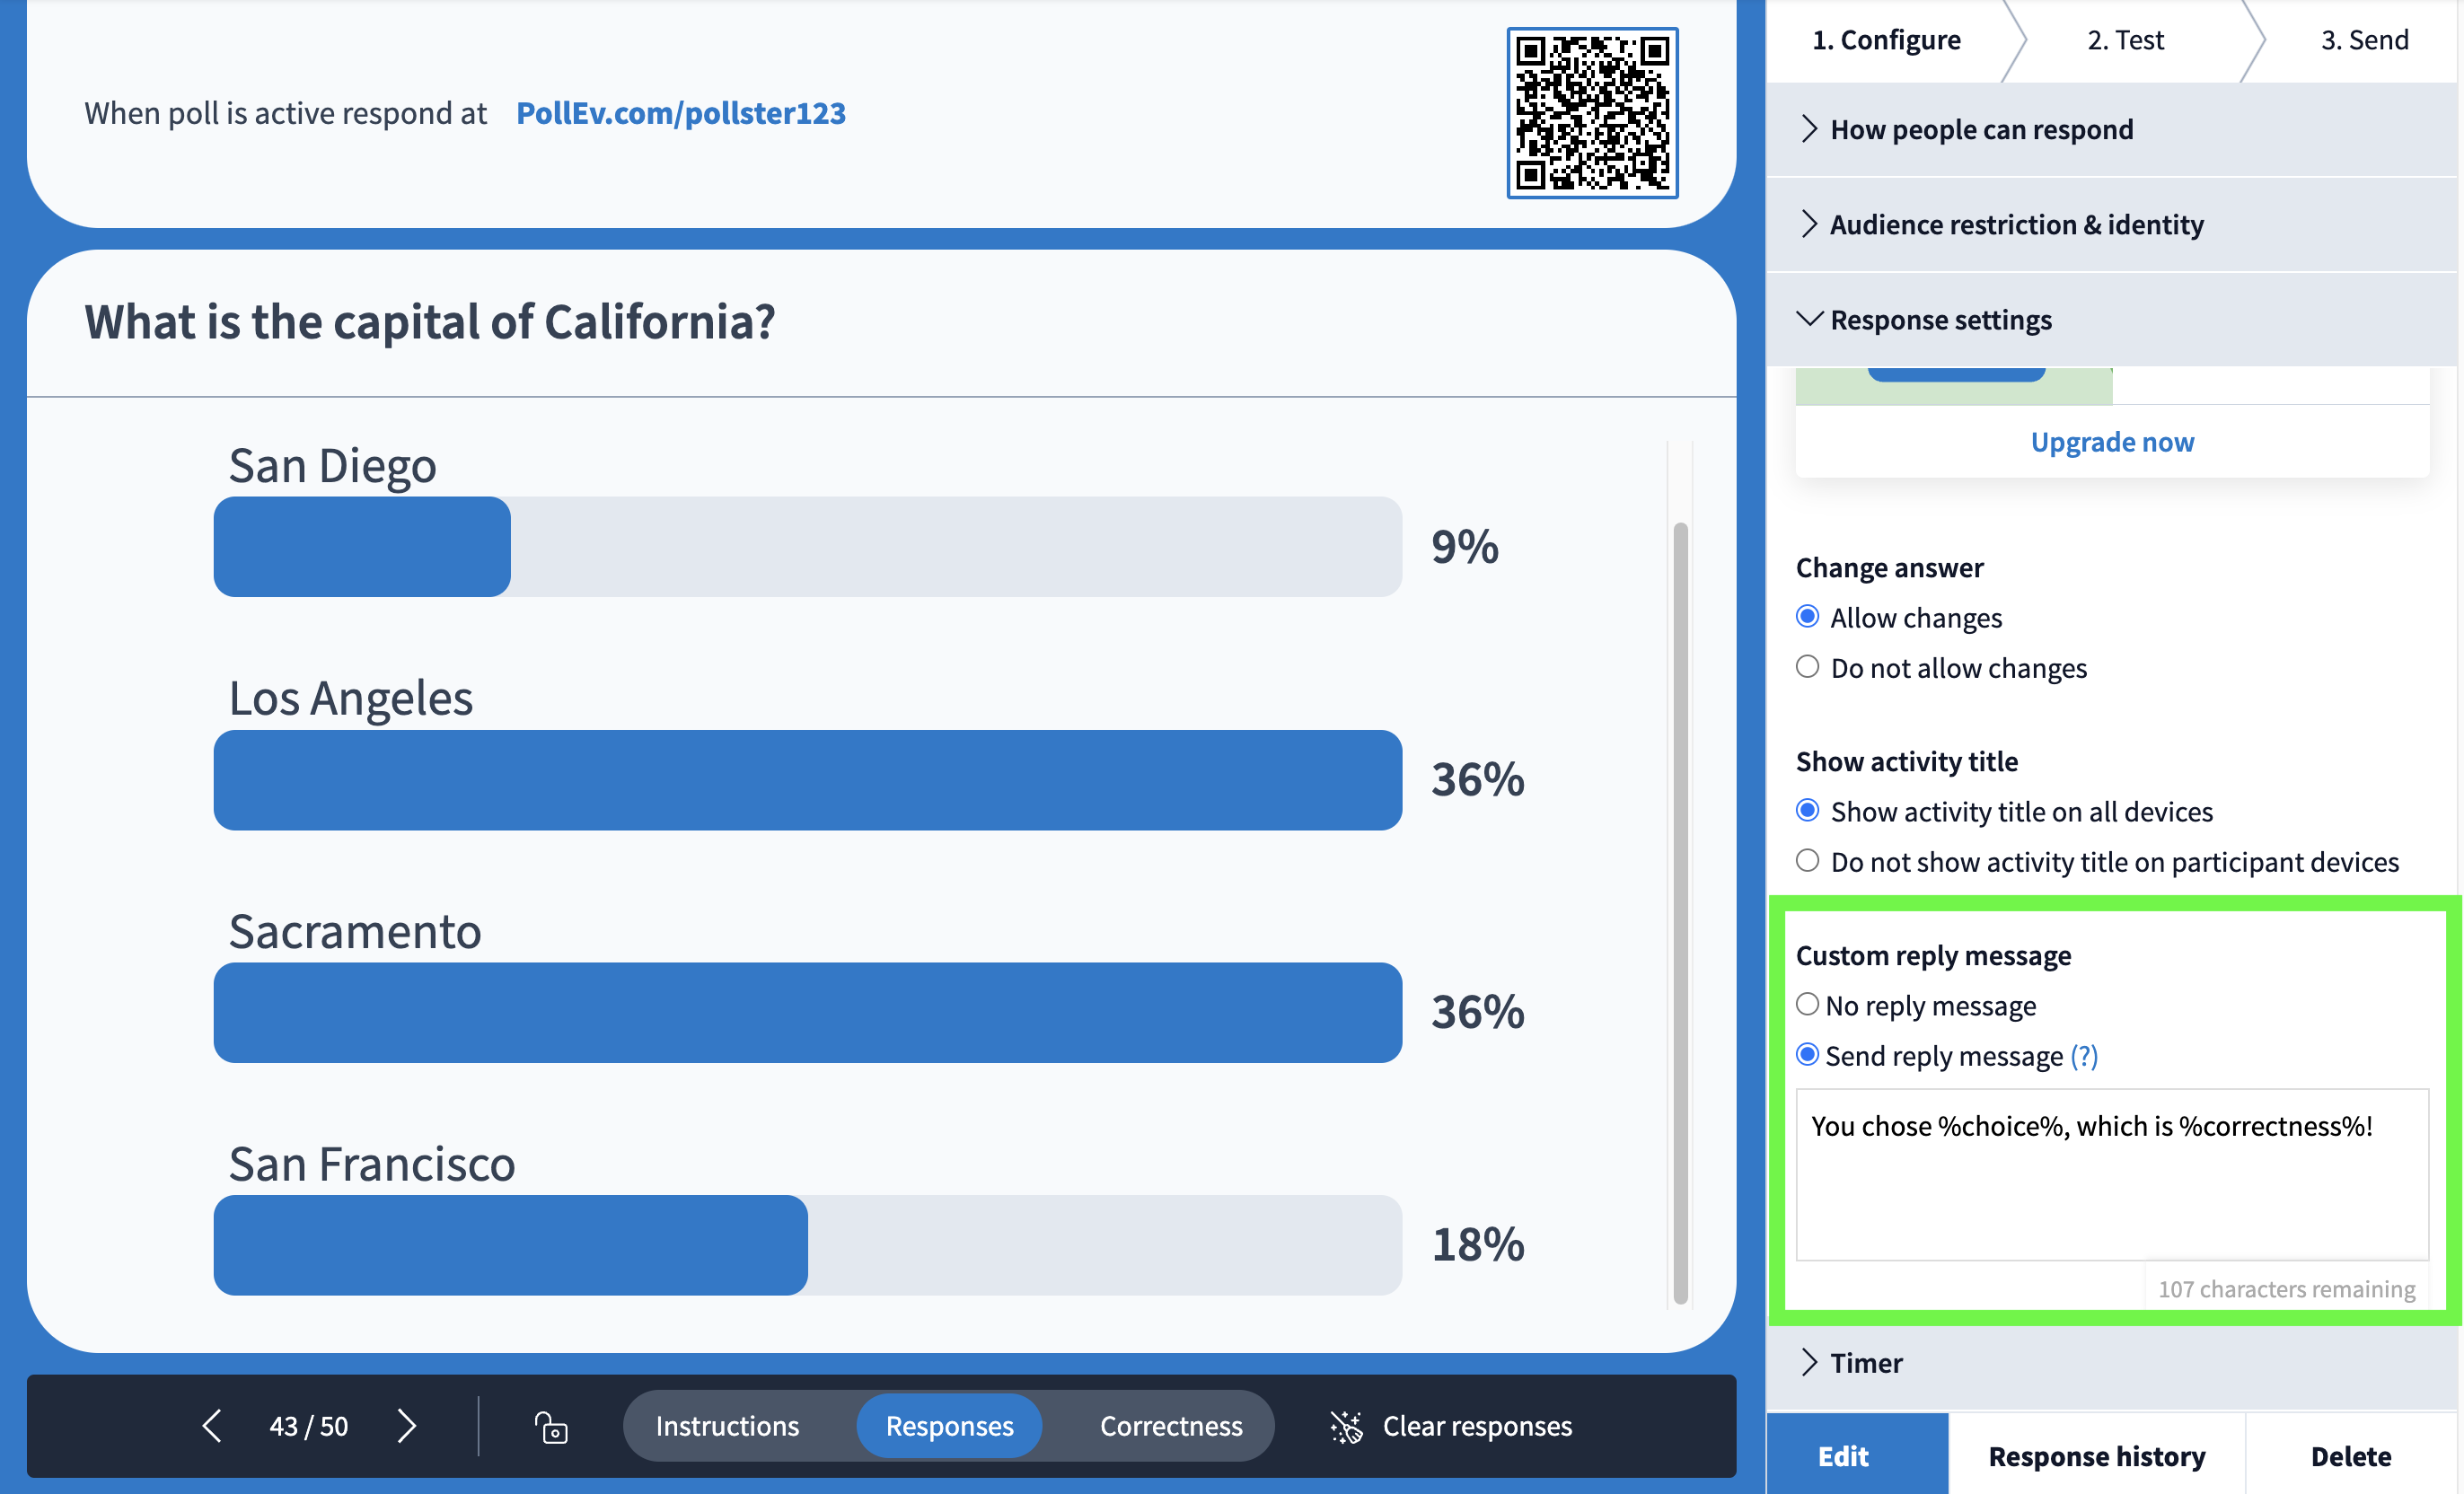The image size is (2464, 1494).
Task: Open the 3. Send step
Action: click(2364, 40)
